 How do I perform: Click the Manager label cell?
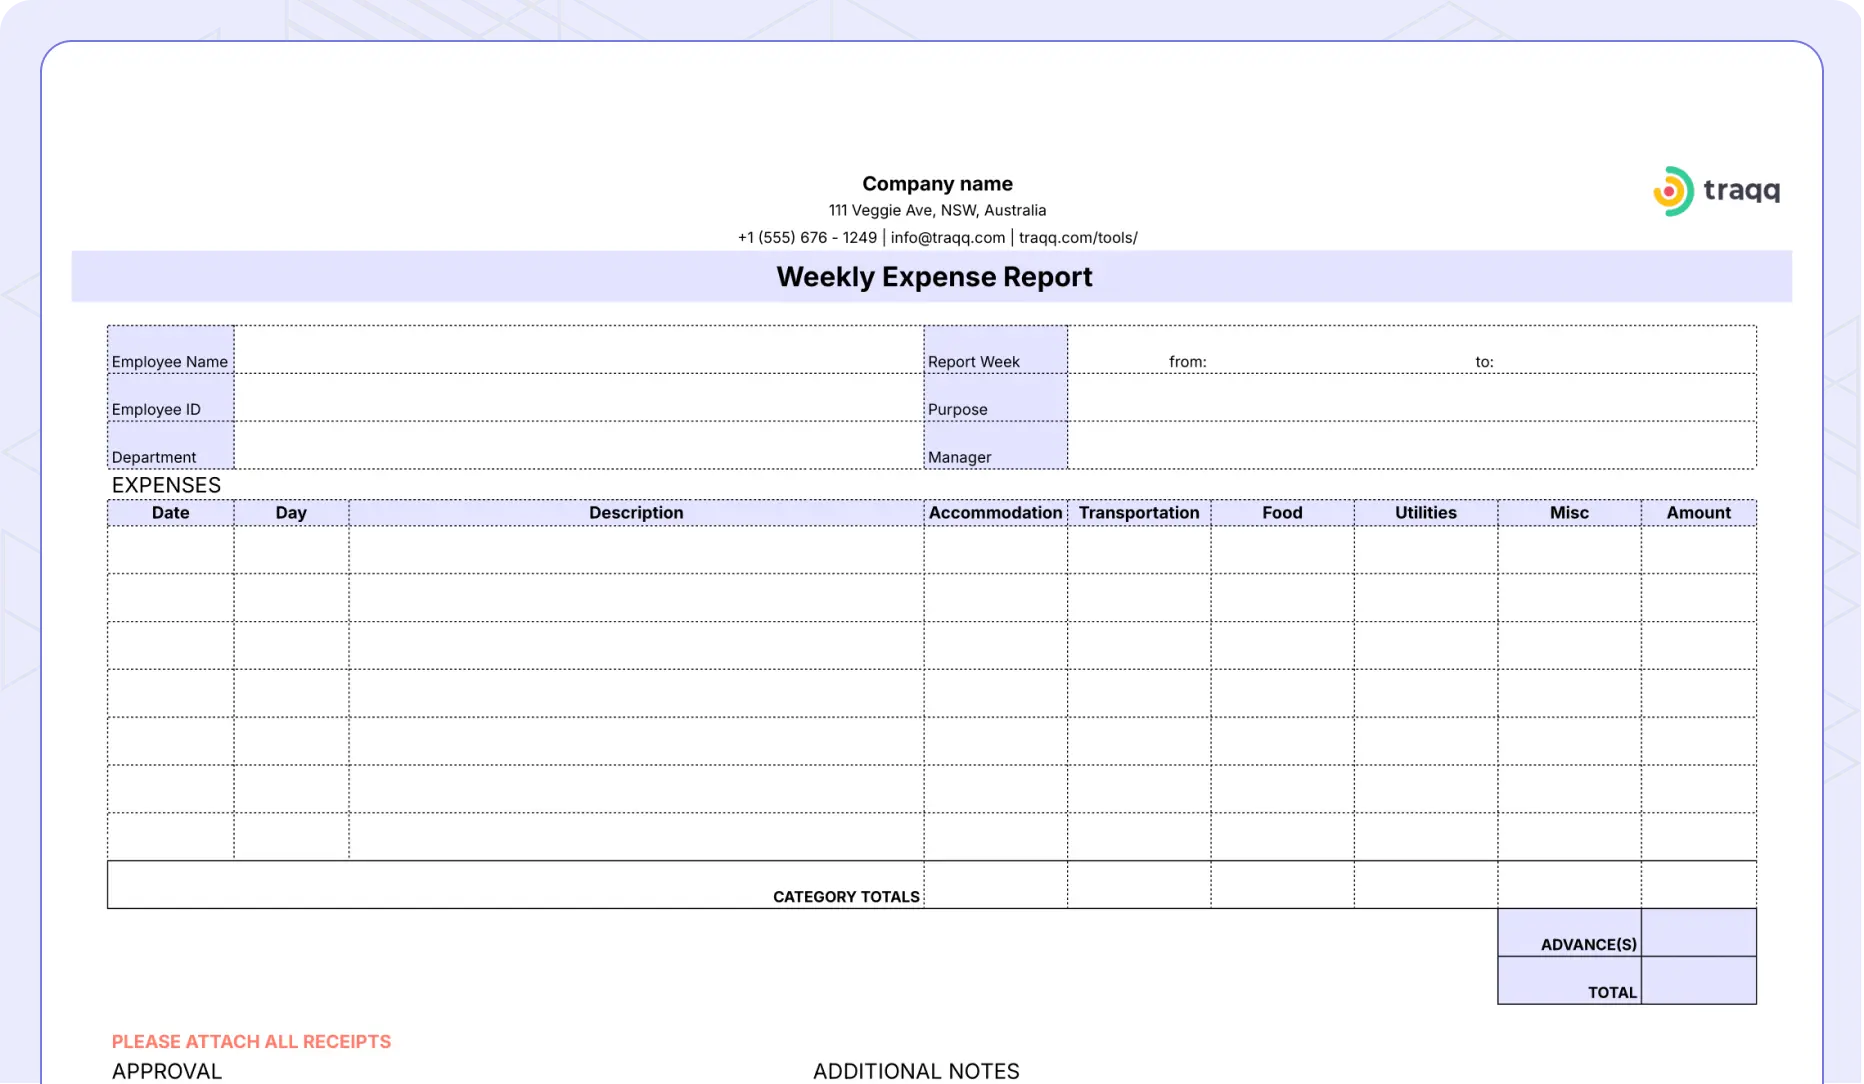point(996,445)
